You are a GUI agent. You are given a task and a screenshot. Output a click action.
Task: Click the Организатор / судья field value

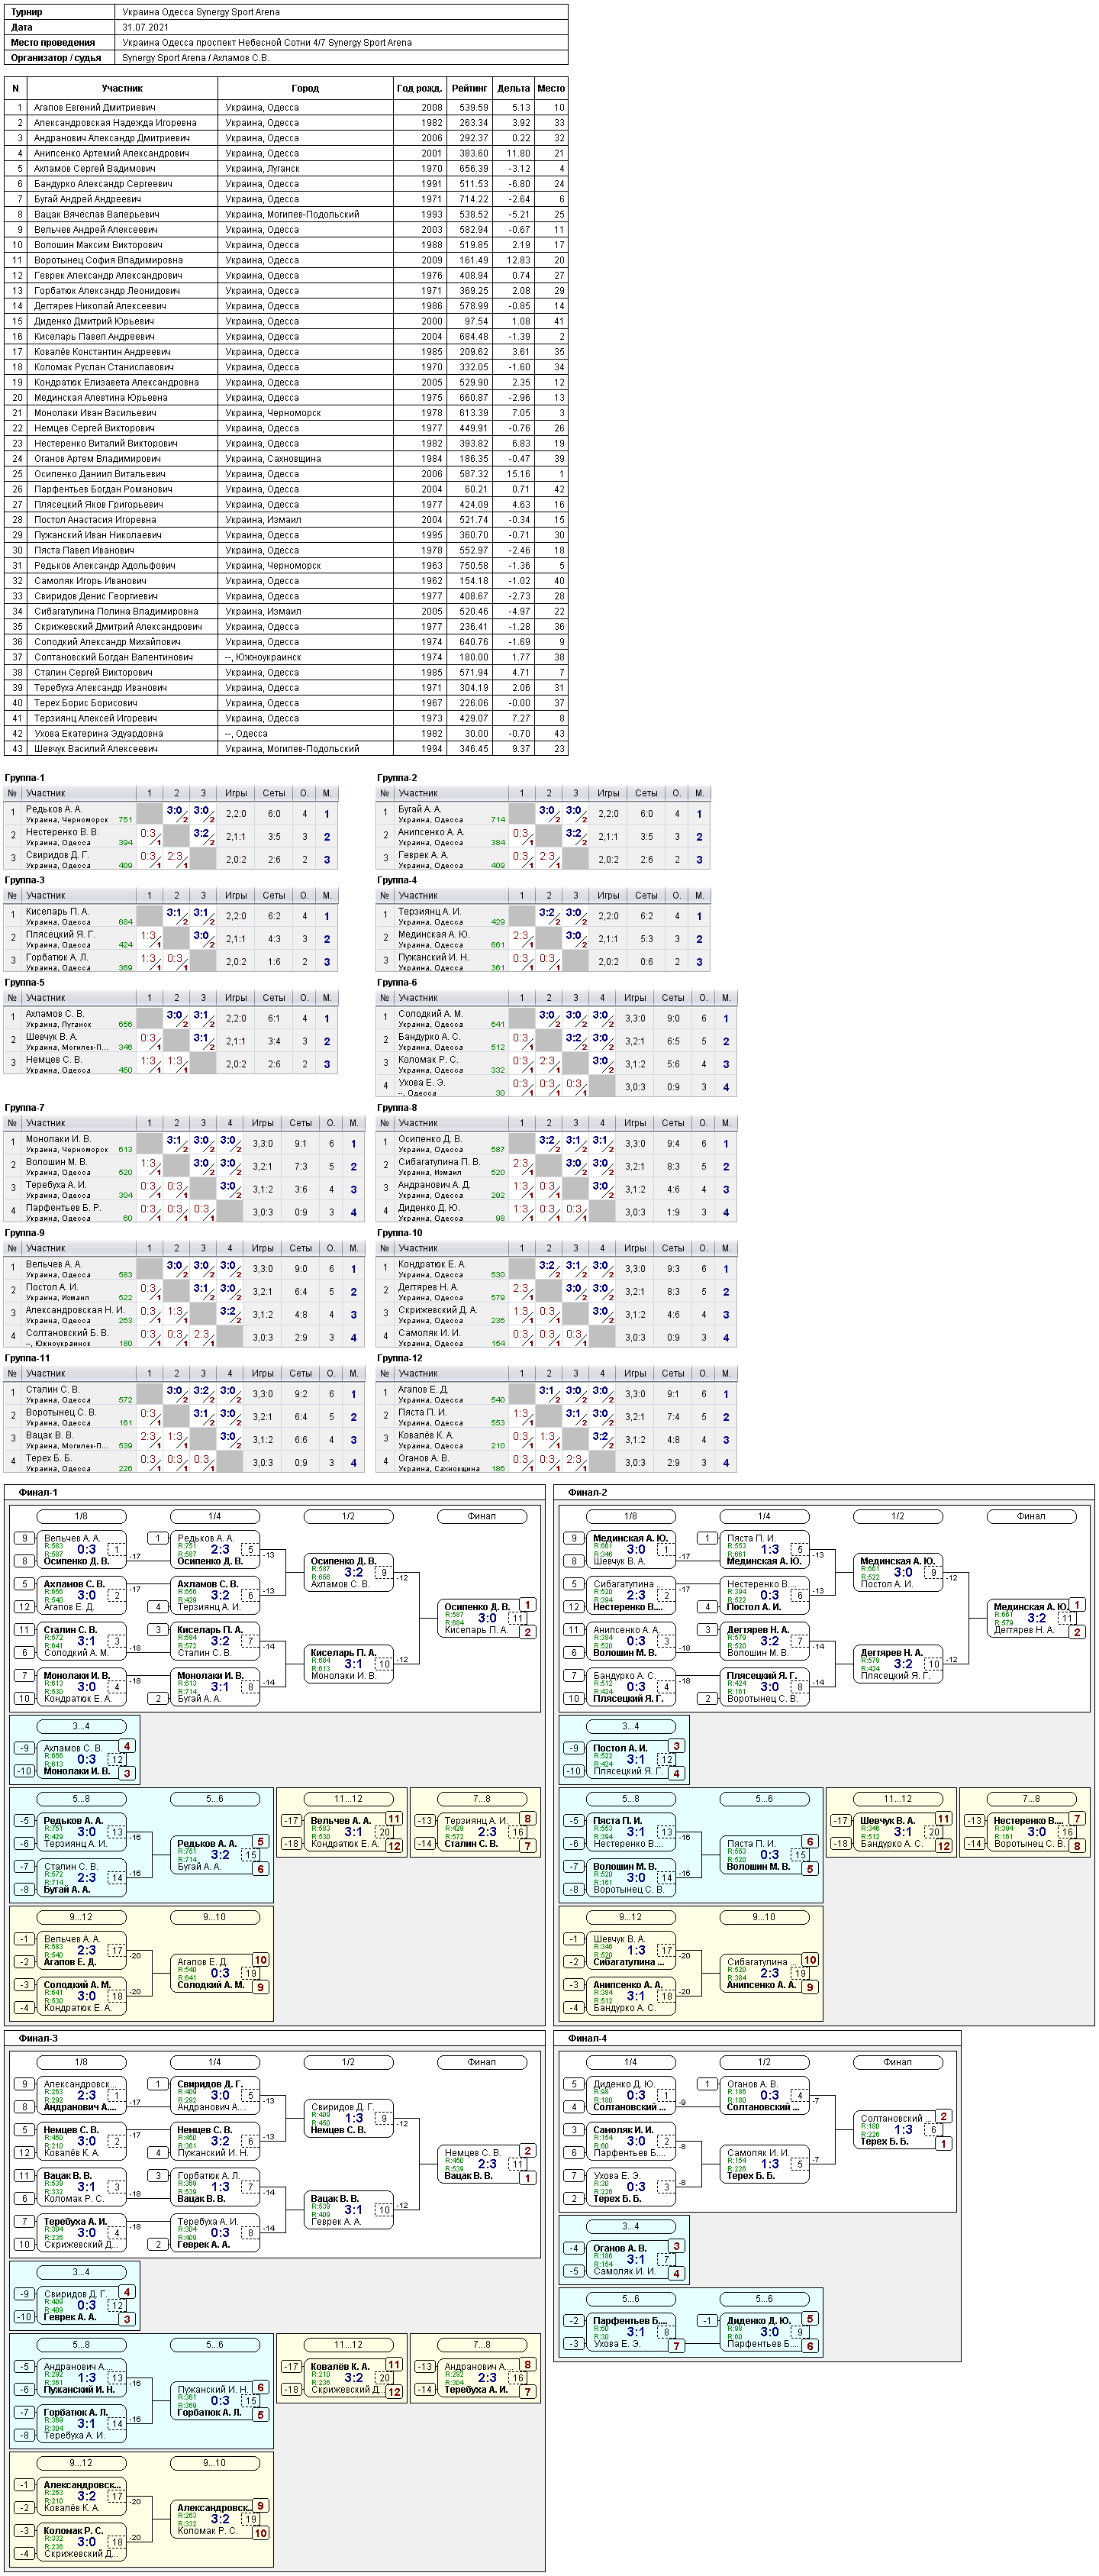(195, 58)
